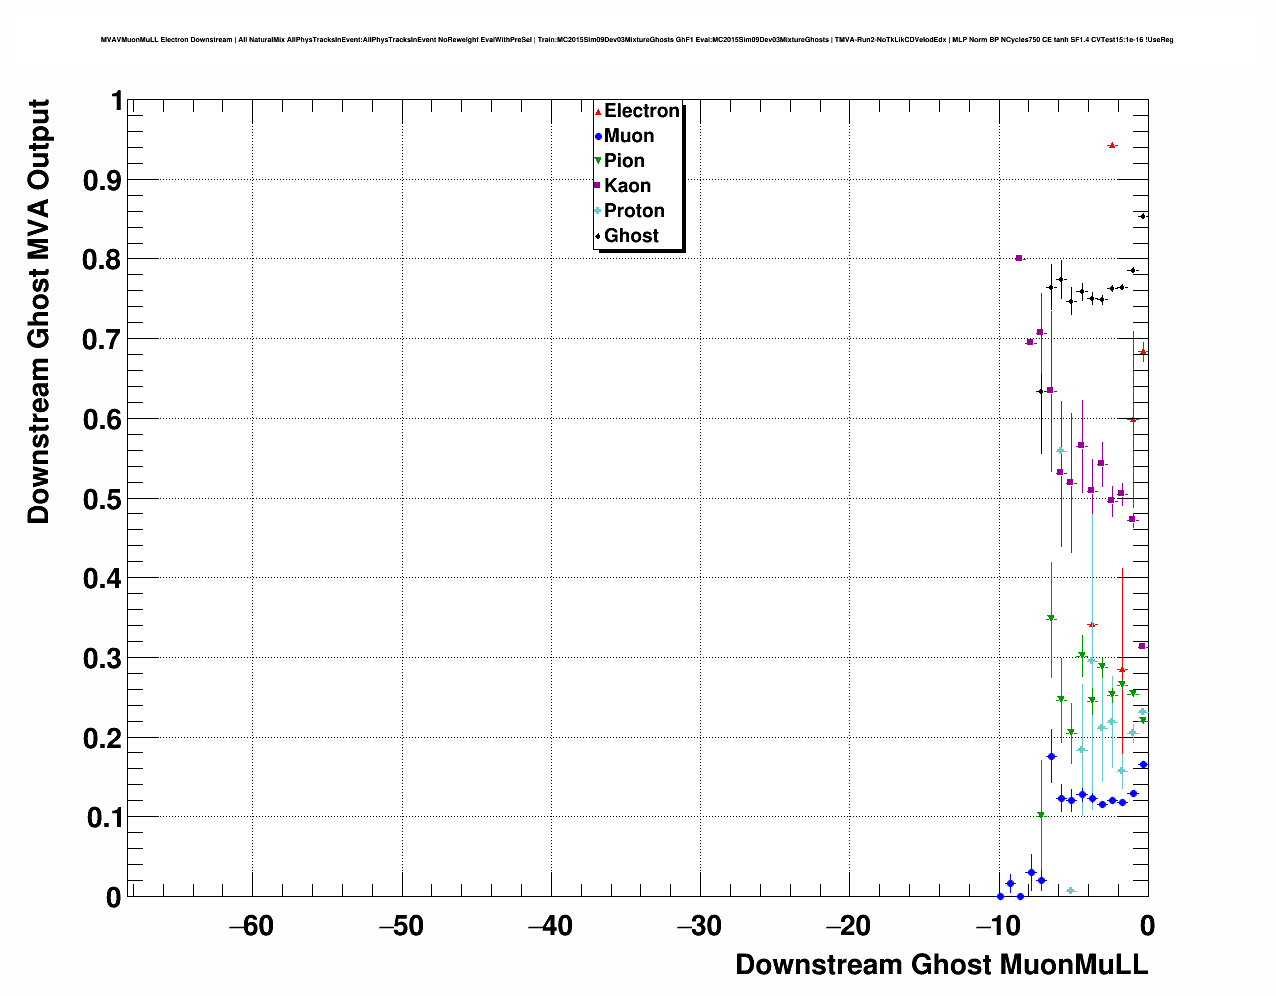Click the blue Muon circle in the legend
The width and height of the screenshot is (1276, 996).
598,136
